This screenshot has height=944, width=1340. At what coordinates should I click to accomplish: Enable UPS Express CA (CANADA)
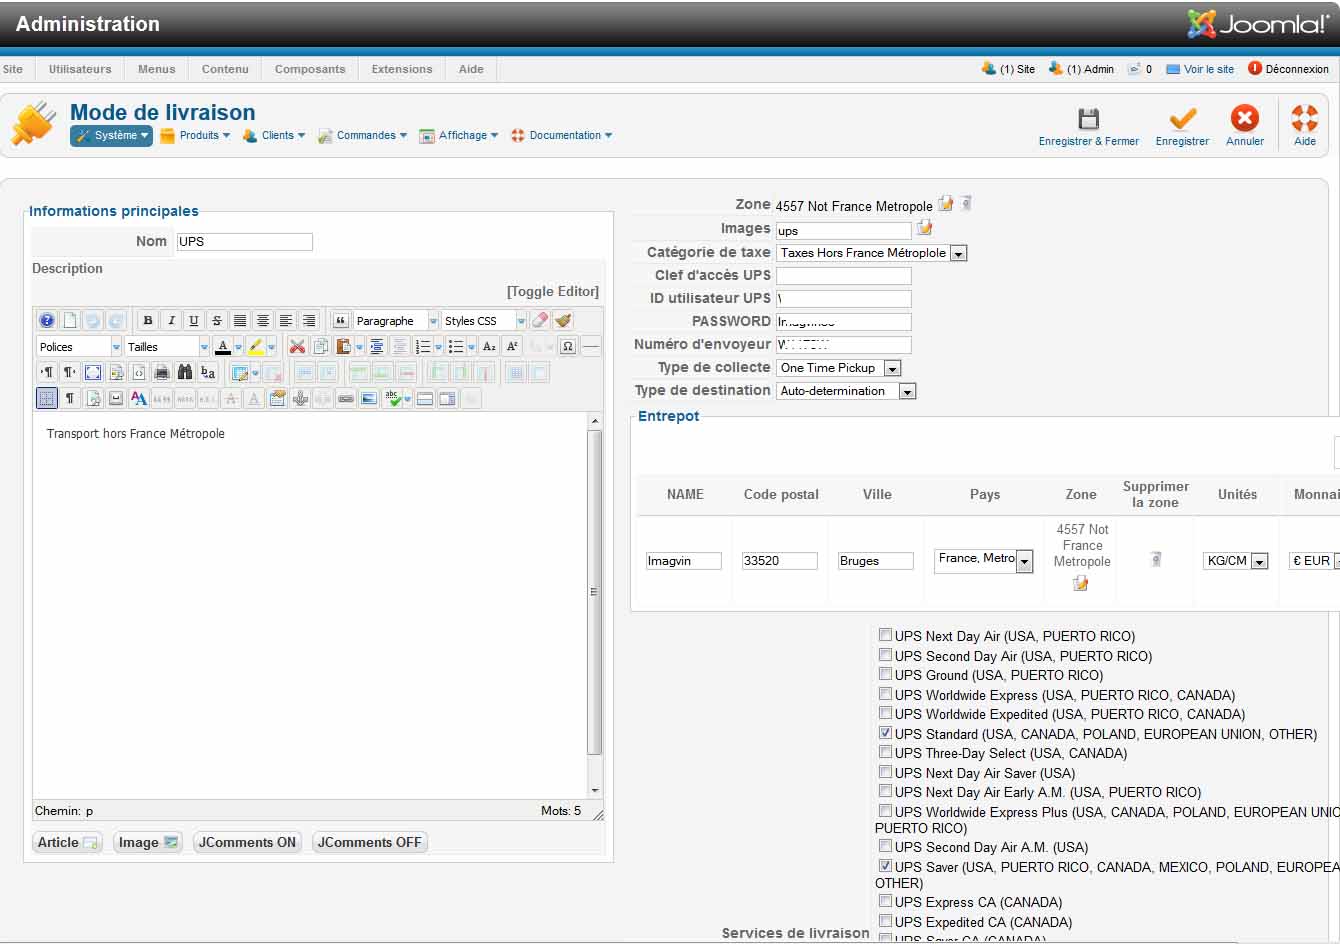[885, 901]
